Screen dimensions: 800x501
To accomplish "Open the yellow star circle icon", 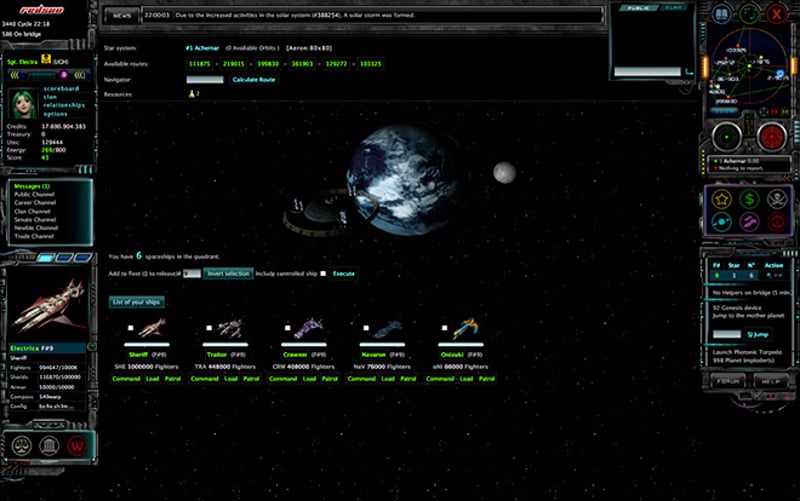I will tap(721, 199).
